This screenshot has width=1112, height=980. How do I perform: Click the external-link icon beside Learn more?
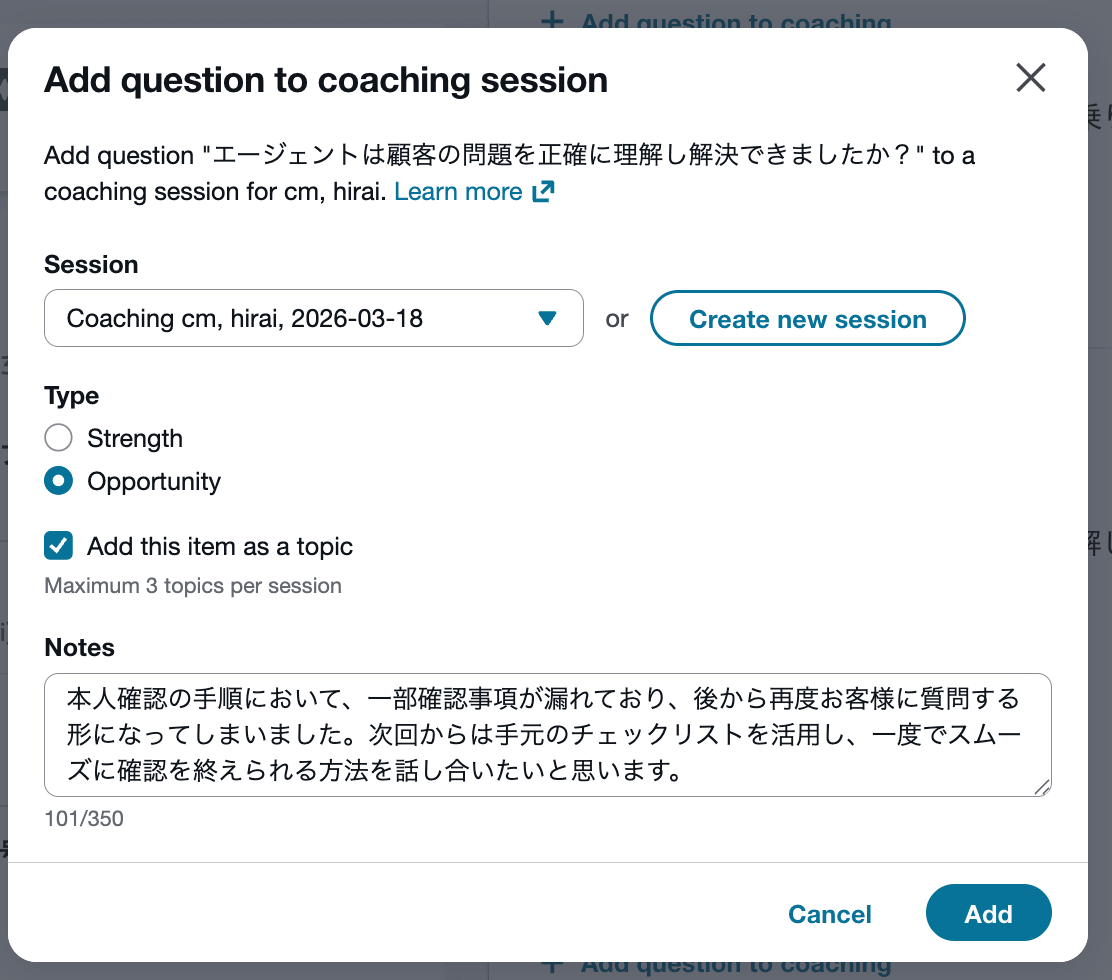pyautogui.click(x=543, y=192)
